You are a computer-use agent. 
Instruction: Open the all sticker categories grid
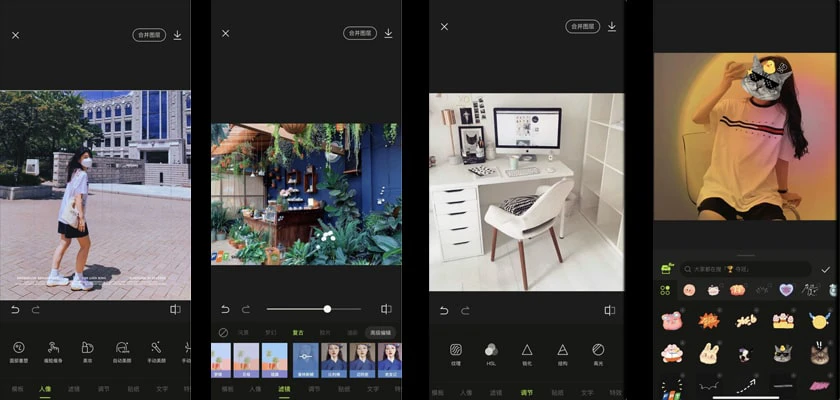point(665,290)
